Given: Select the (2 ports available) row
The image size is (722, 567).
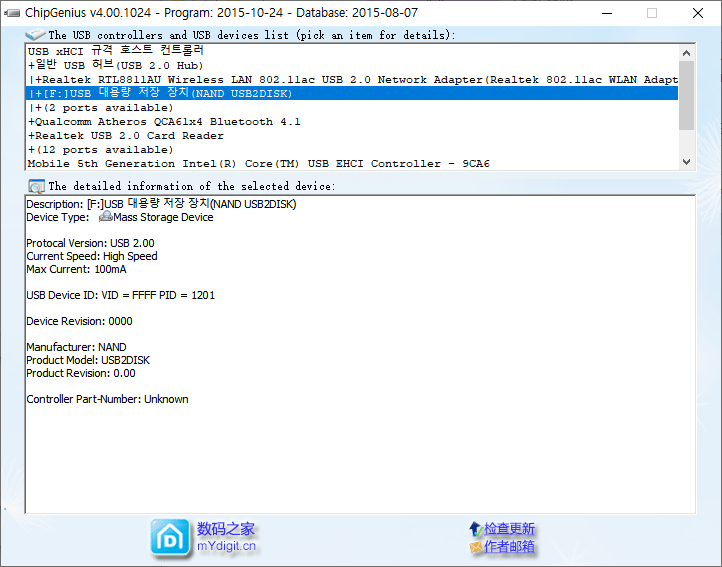Looking at the screenshot, I should click(352, 107).
